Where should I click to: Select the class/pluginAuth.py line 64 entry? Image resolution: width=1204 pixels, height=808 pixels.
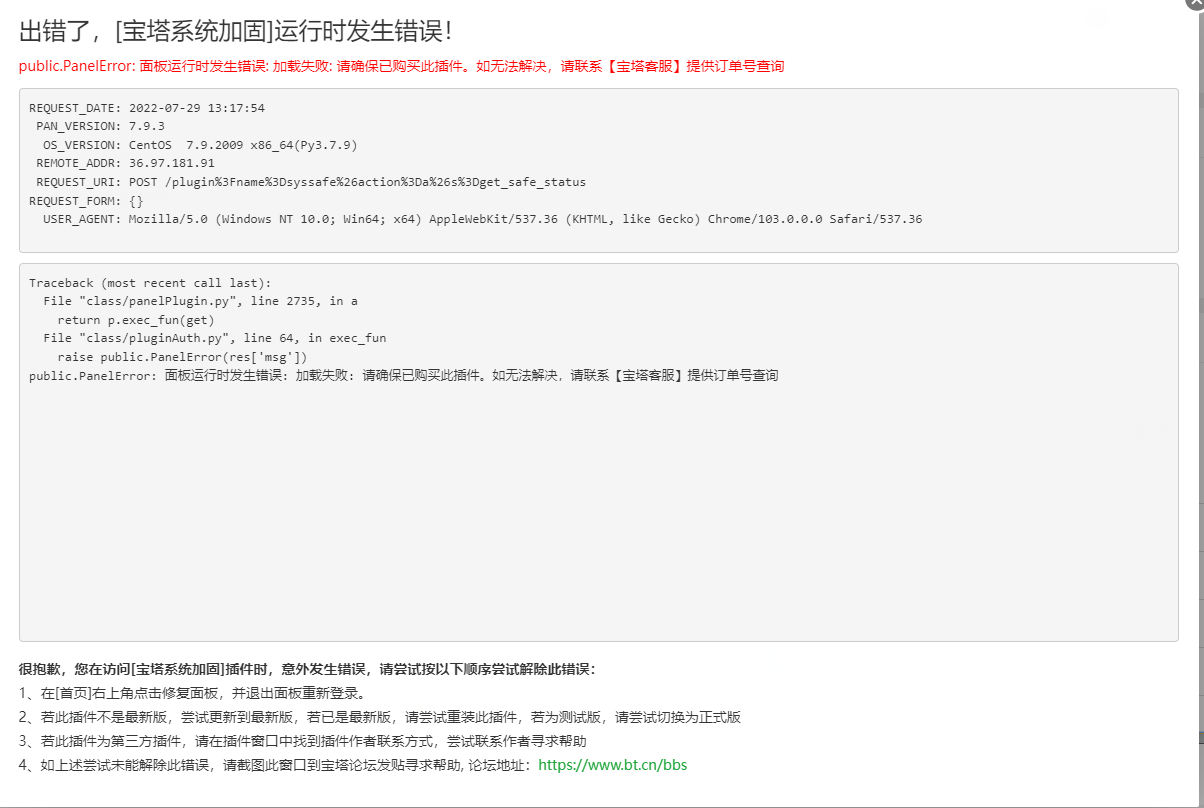click(214, 338)
